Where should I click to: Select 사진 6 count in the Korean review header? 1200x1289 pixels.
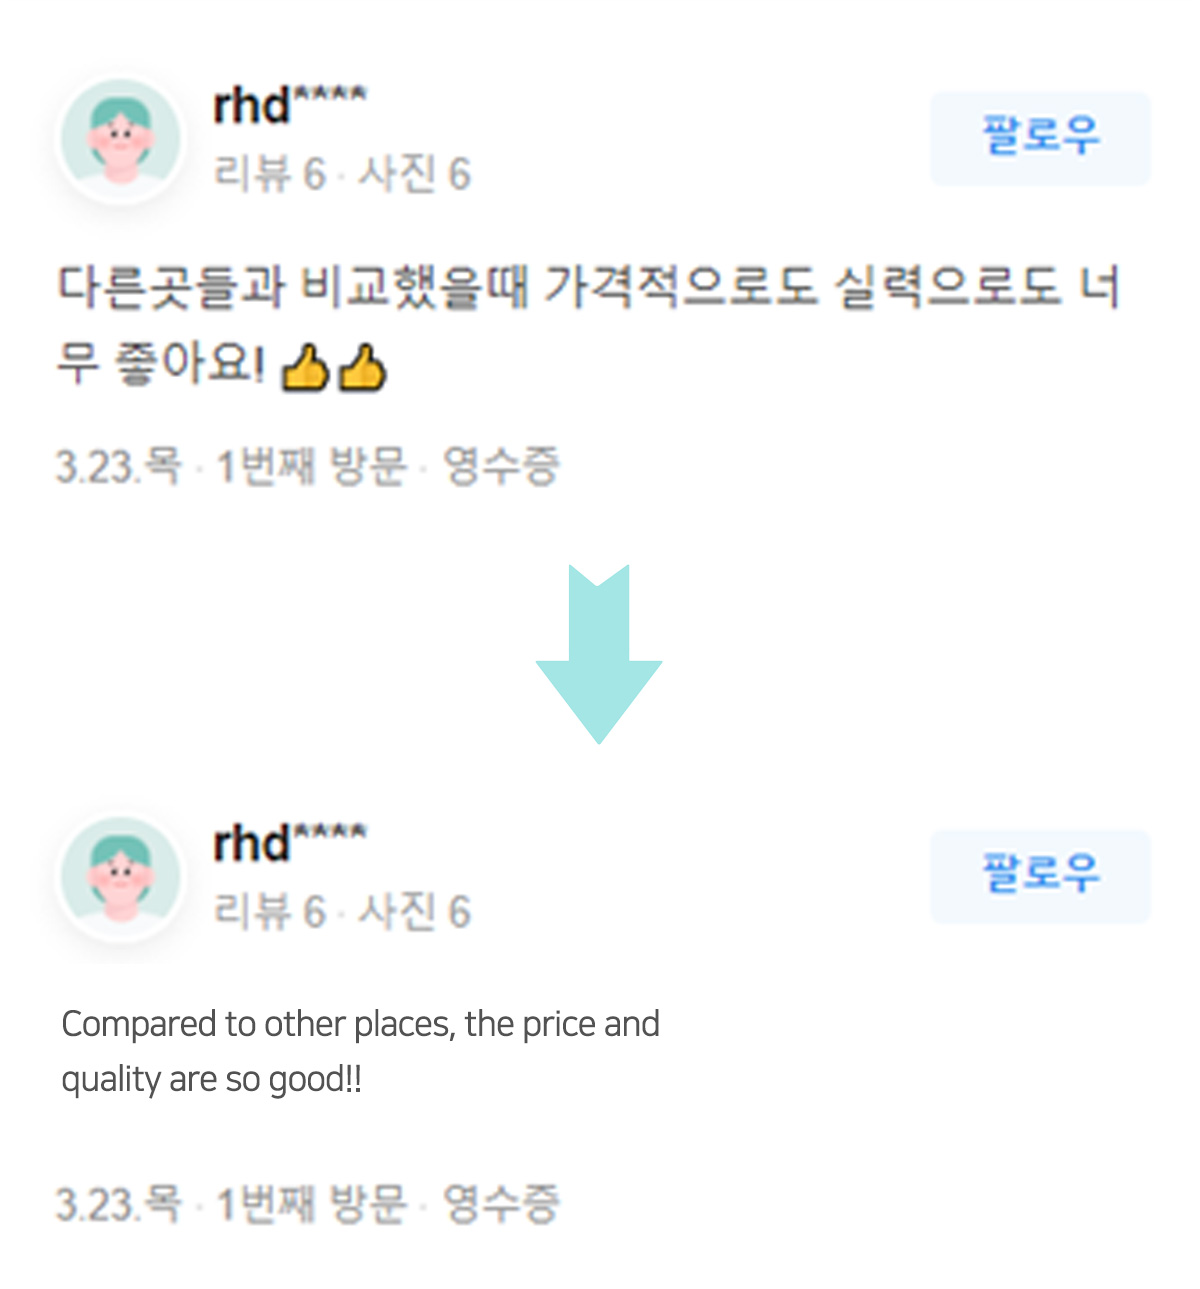415,174
